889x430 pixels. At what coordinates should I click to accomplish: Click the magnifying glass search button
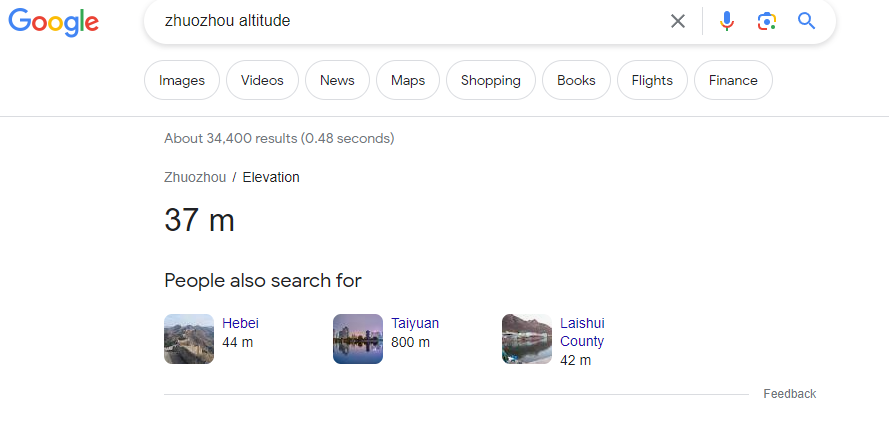pos(806,21)
